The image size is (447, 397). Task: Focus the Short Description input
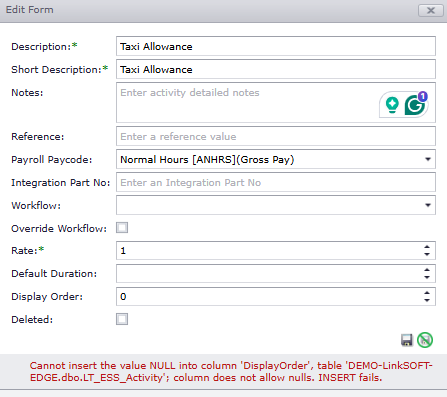point(276,69)
